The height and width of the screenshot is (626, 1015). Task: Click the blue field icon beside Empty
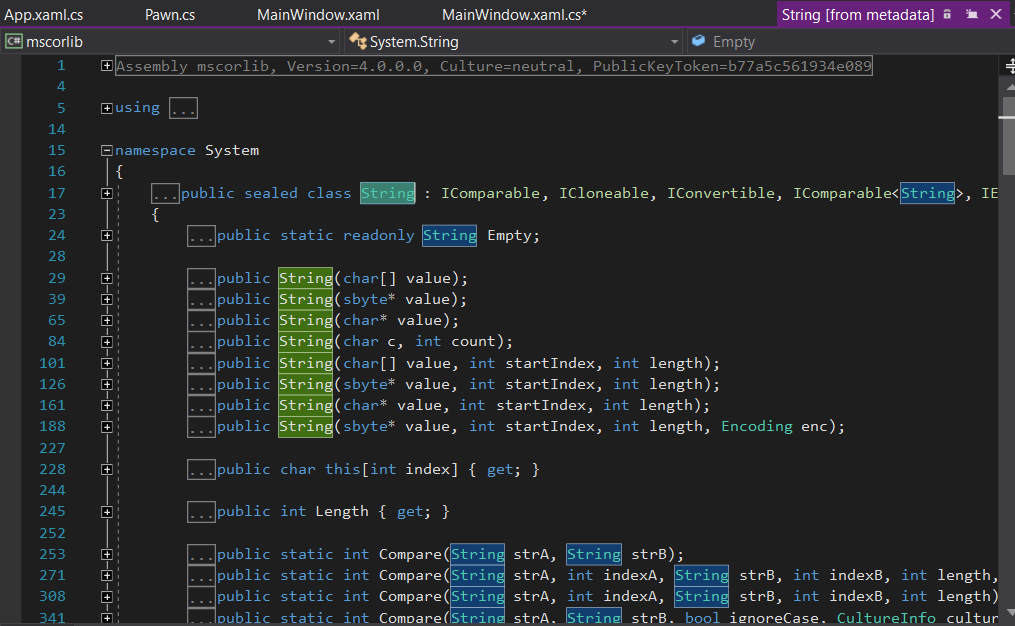697,42
